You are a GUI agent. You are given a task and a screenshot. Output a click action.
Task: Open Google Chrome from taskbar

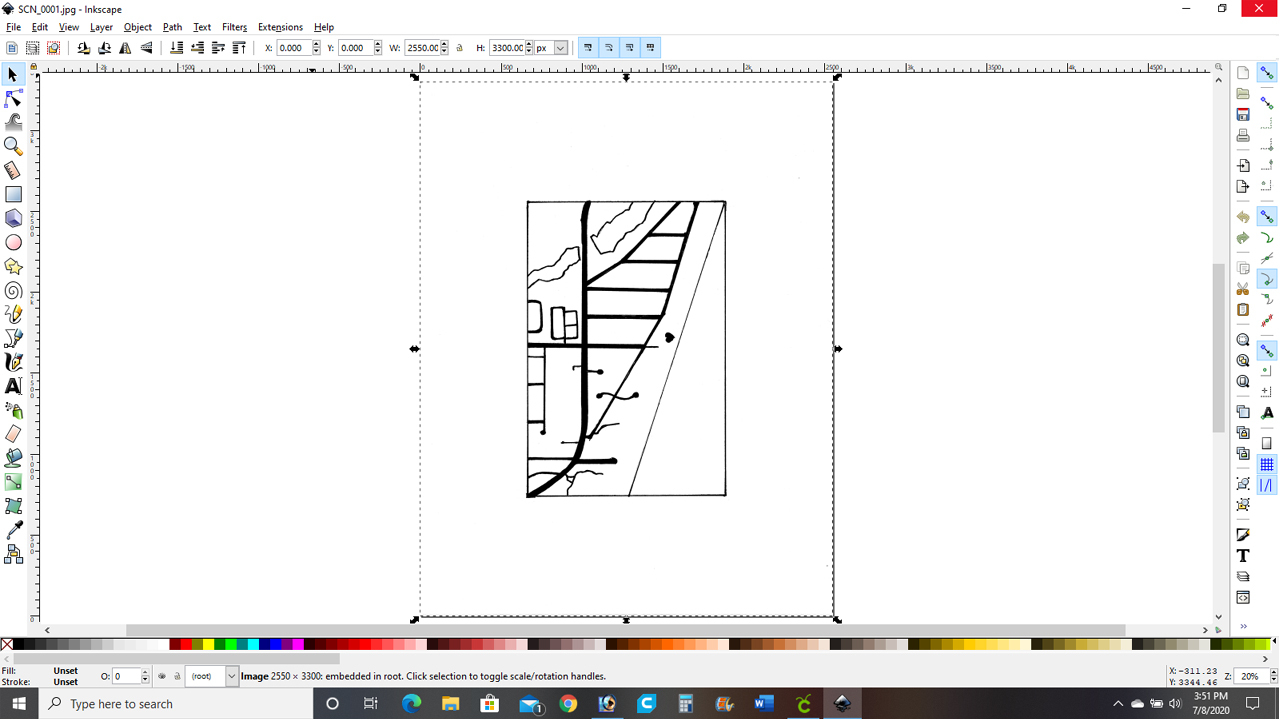point(567,704)
